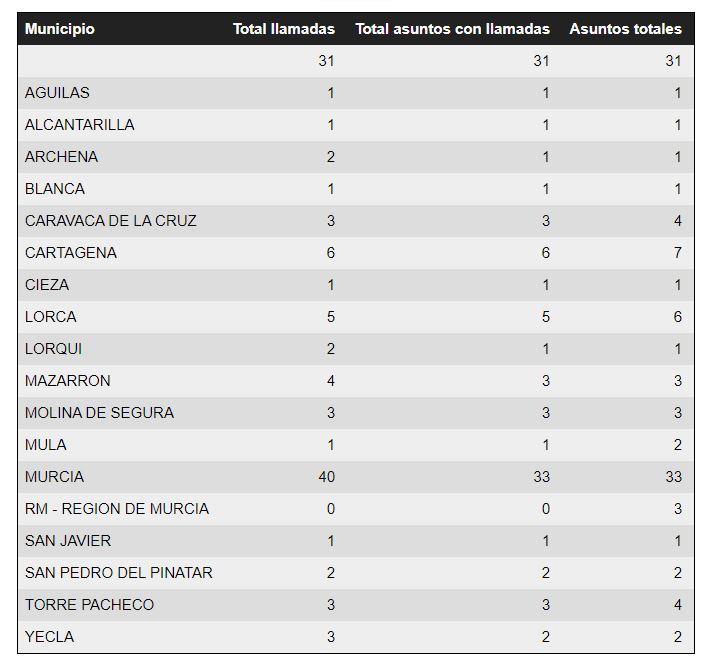The height and width of the screenshot is (672, 722).
Task: Click the YECLA row label
Action: coord(49,637)
